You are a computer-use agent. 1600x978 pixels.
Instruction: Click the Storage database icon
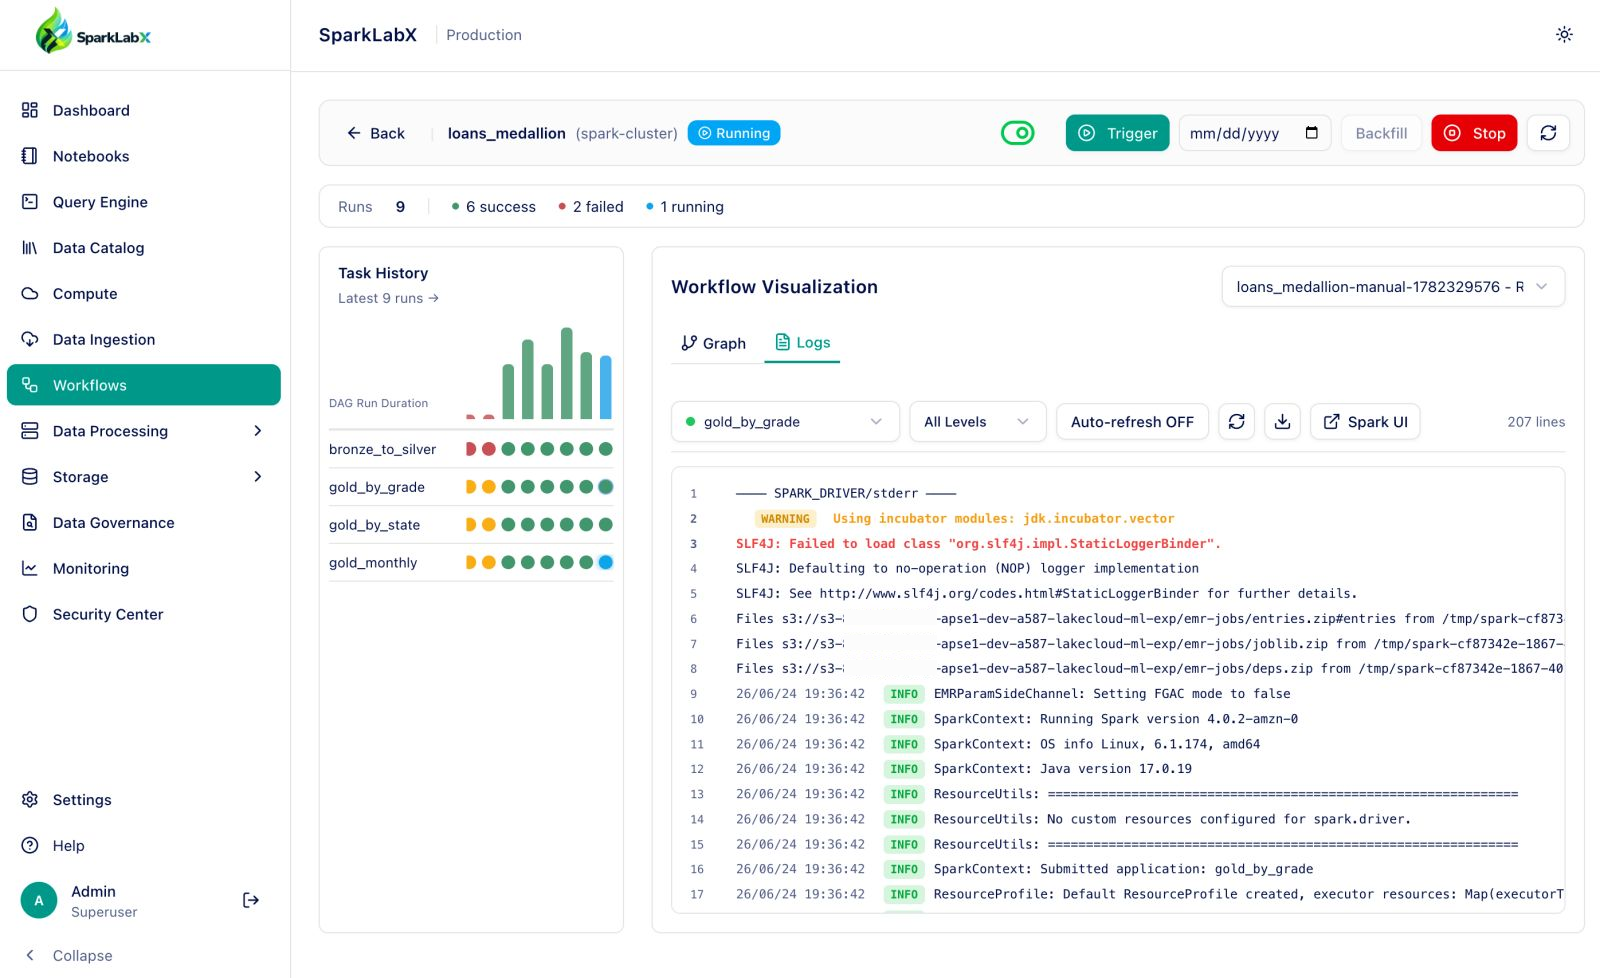[30, 477]
